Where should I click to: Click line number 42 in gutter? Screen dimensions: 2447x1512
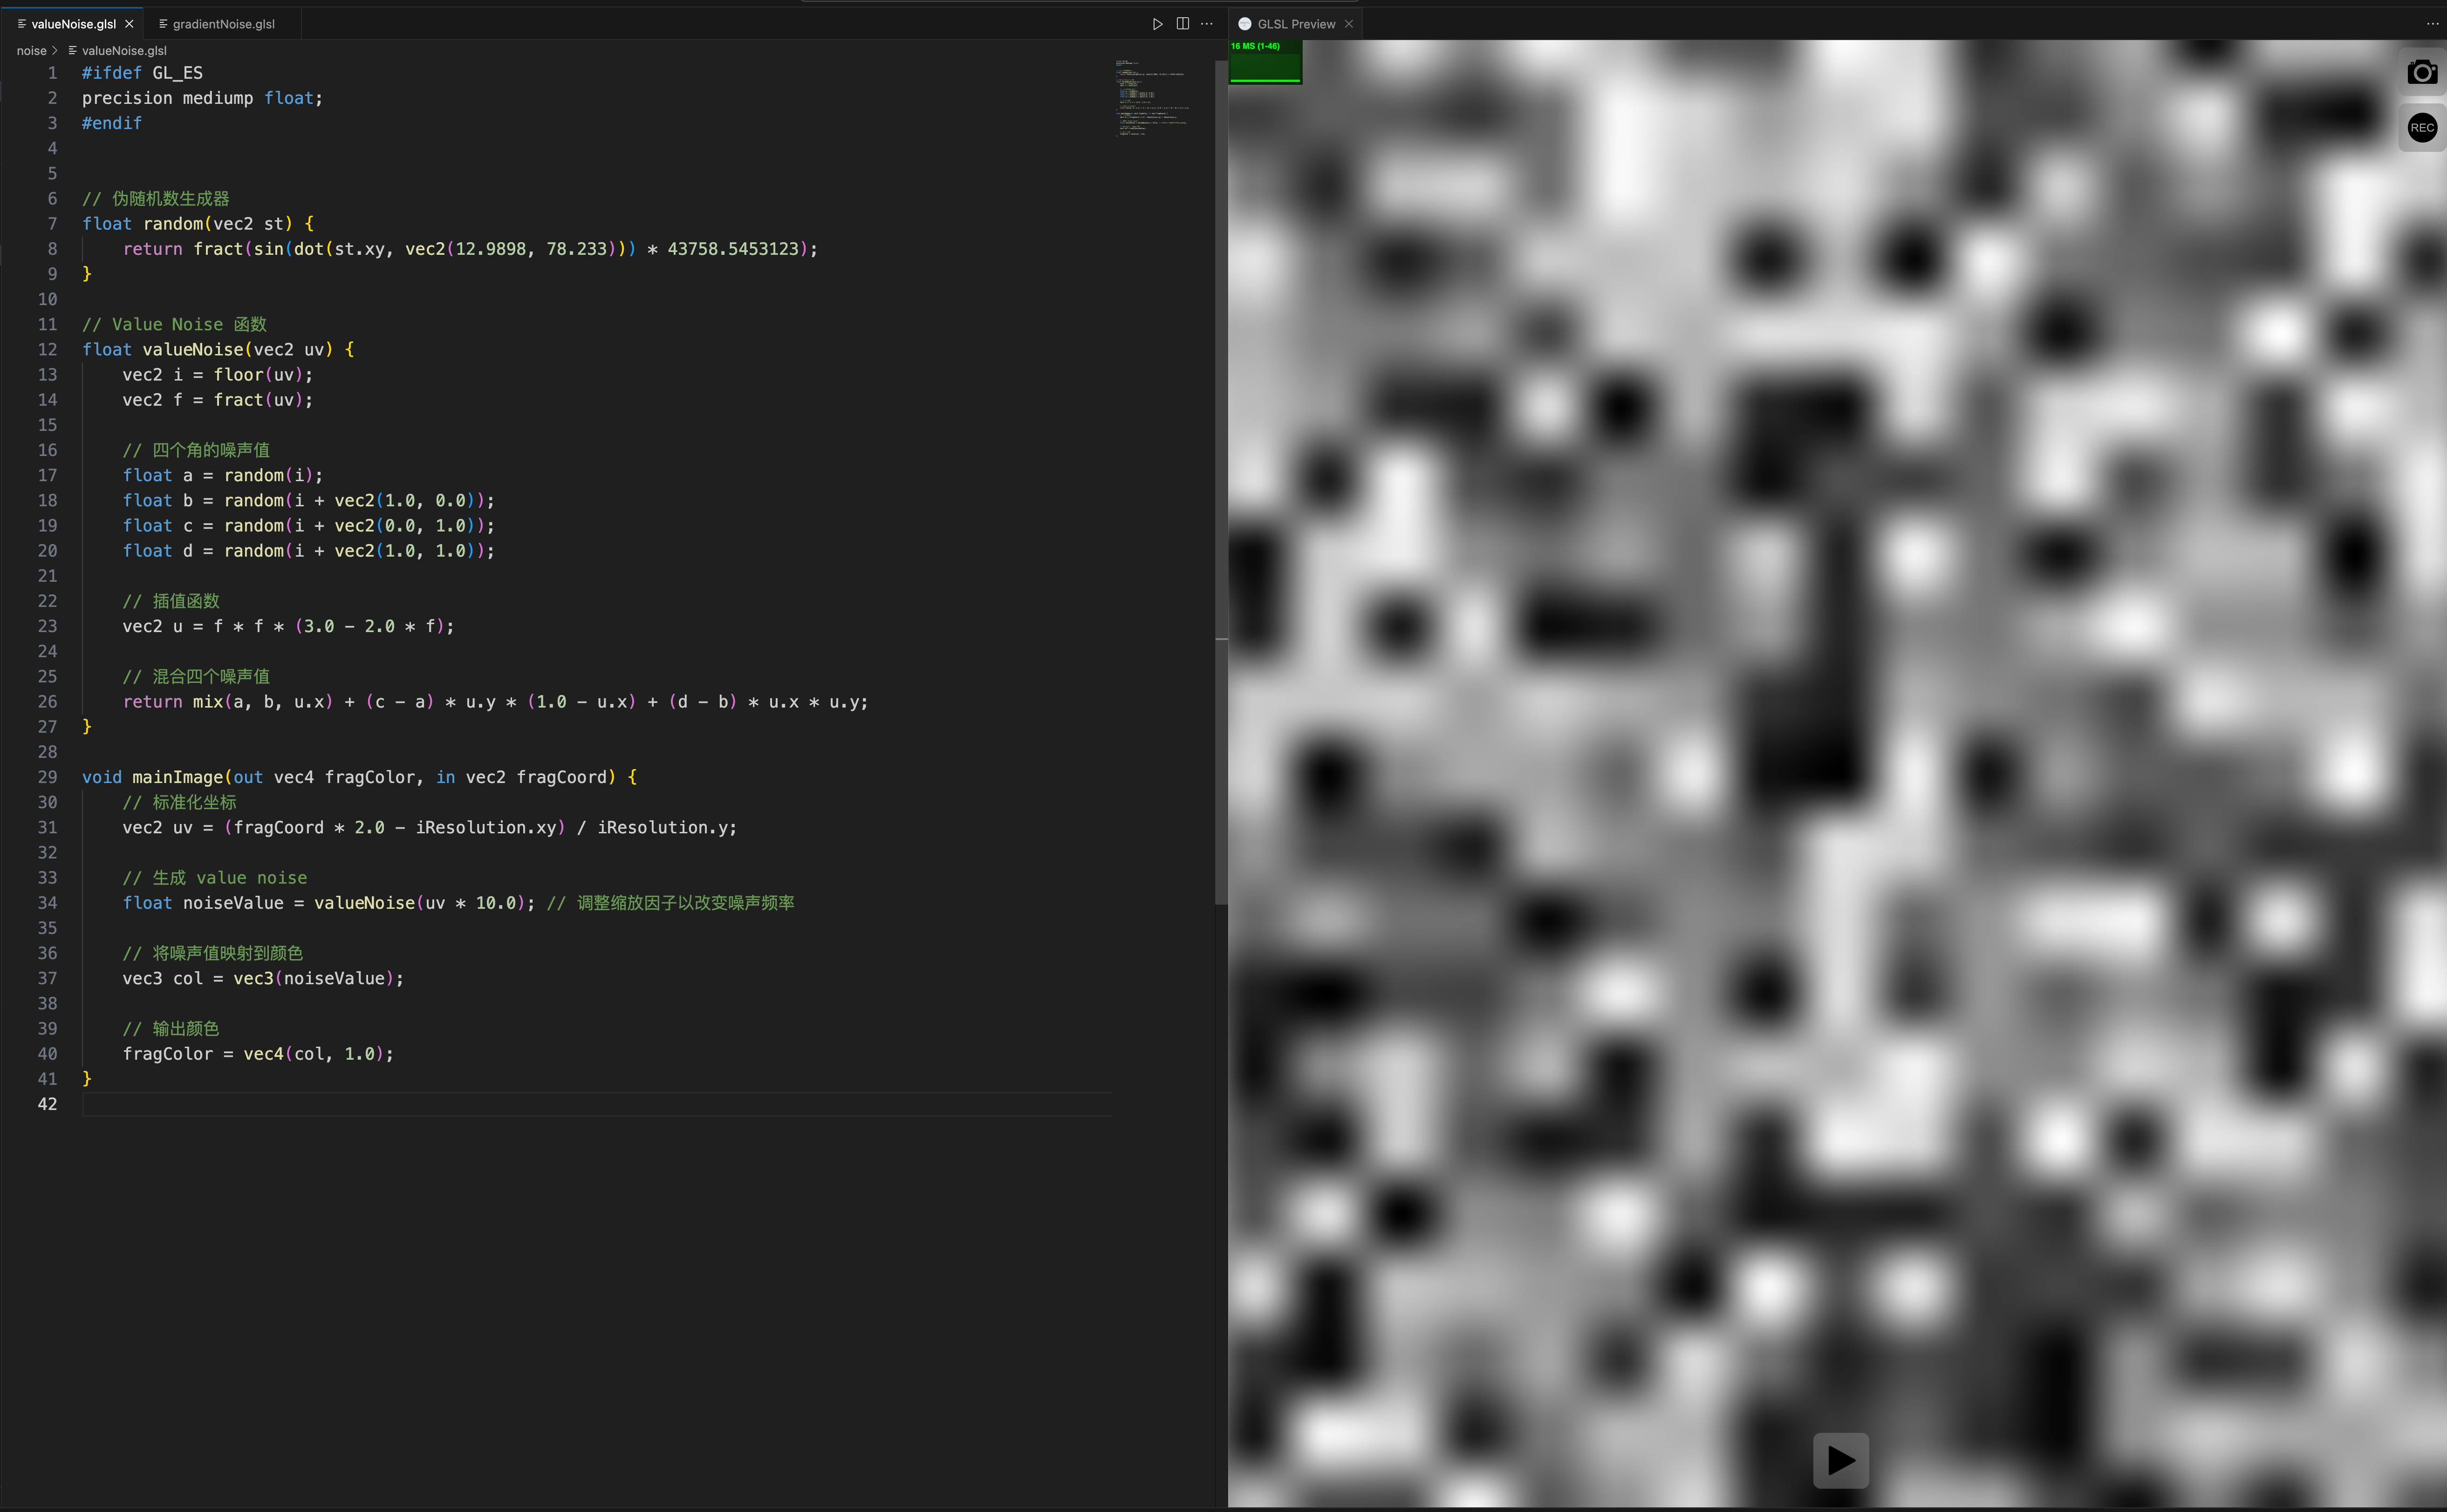(47, 1104)
